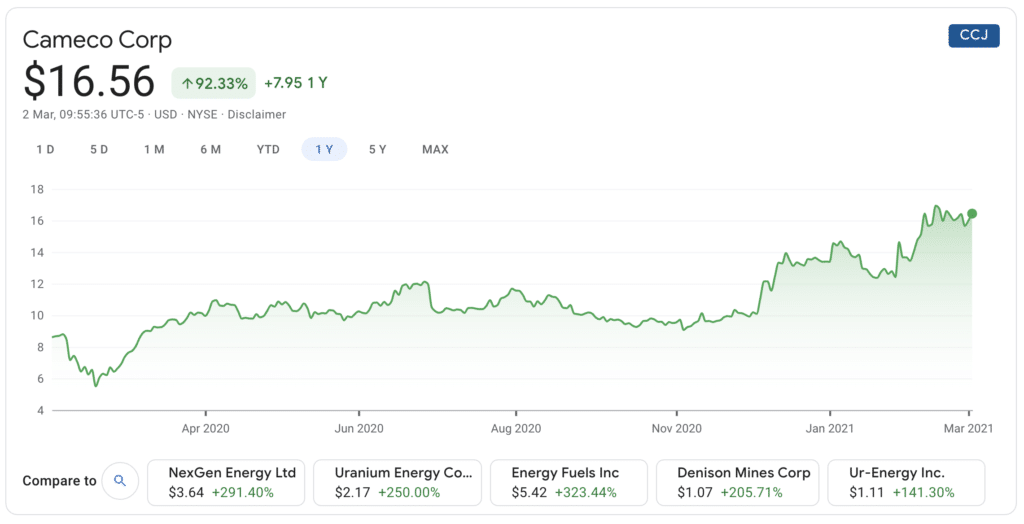Switch chart to 6 M range
Viewport: 1024px width, 524px height.
point(210,150)
